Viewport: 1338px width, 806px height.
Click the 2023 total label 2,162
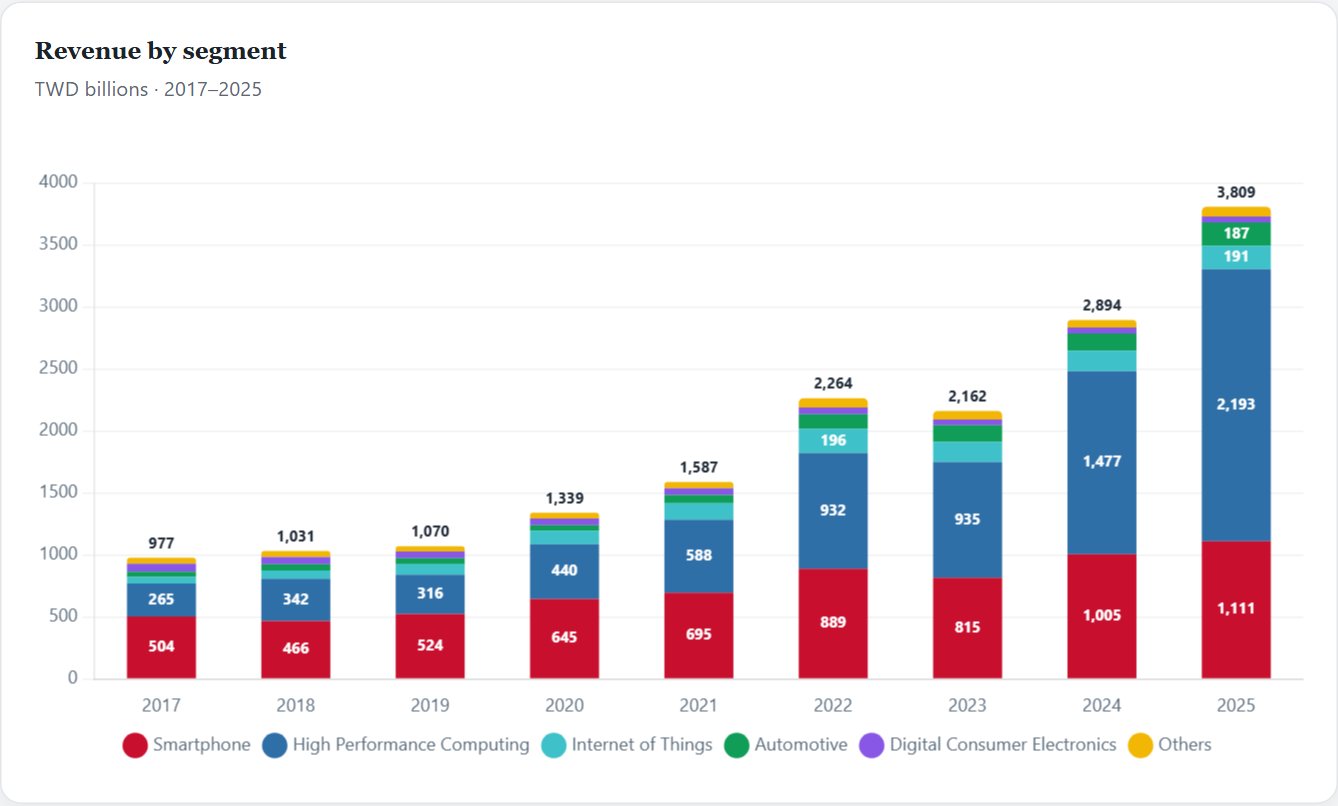tap(967, 396)
